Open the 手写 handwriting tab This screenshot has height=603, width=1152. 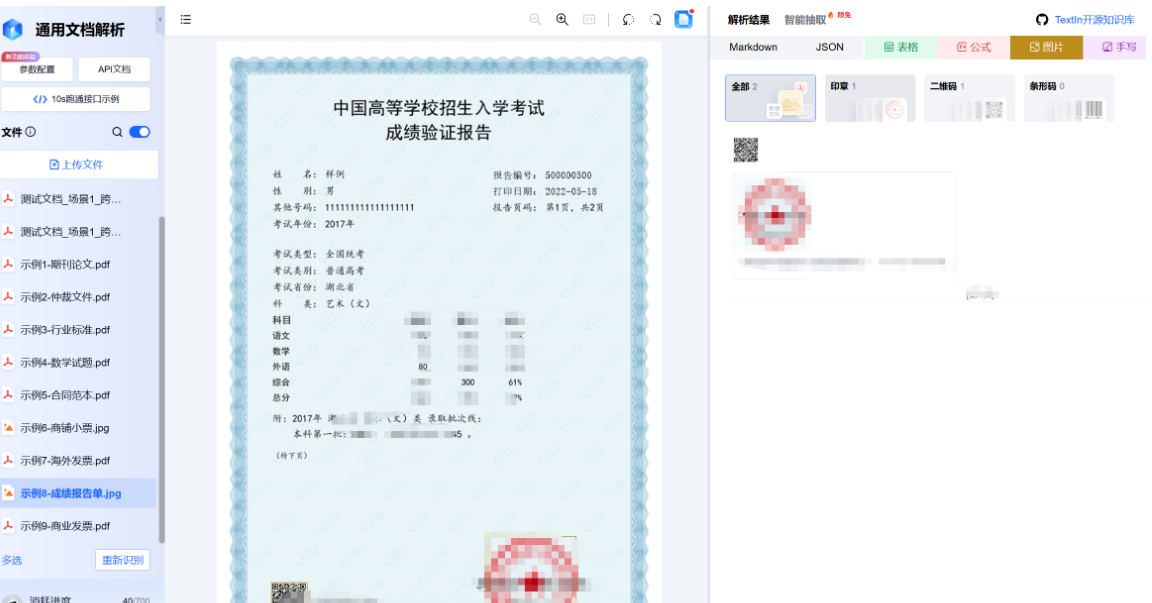pyautogui.click(x=1117, y=47)
